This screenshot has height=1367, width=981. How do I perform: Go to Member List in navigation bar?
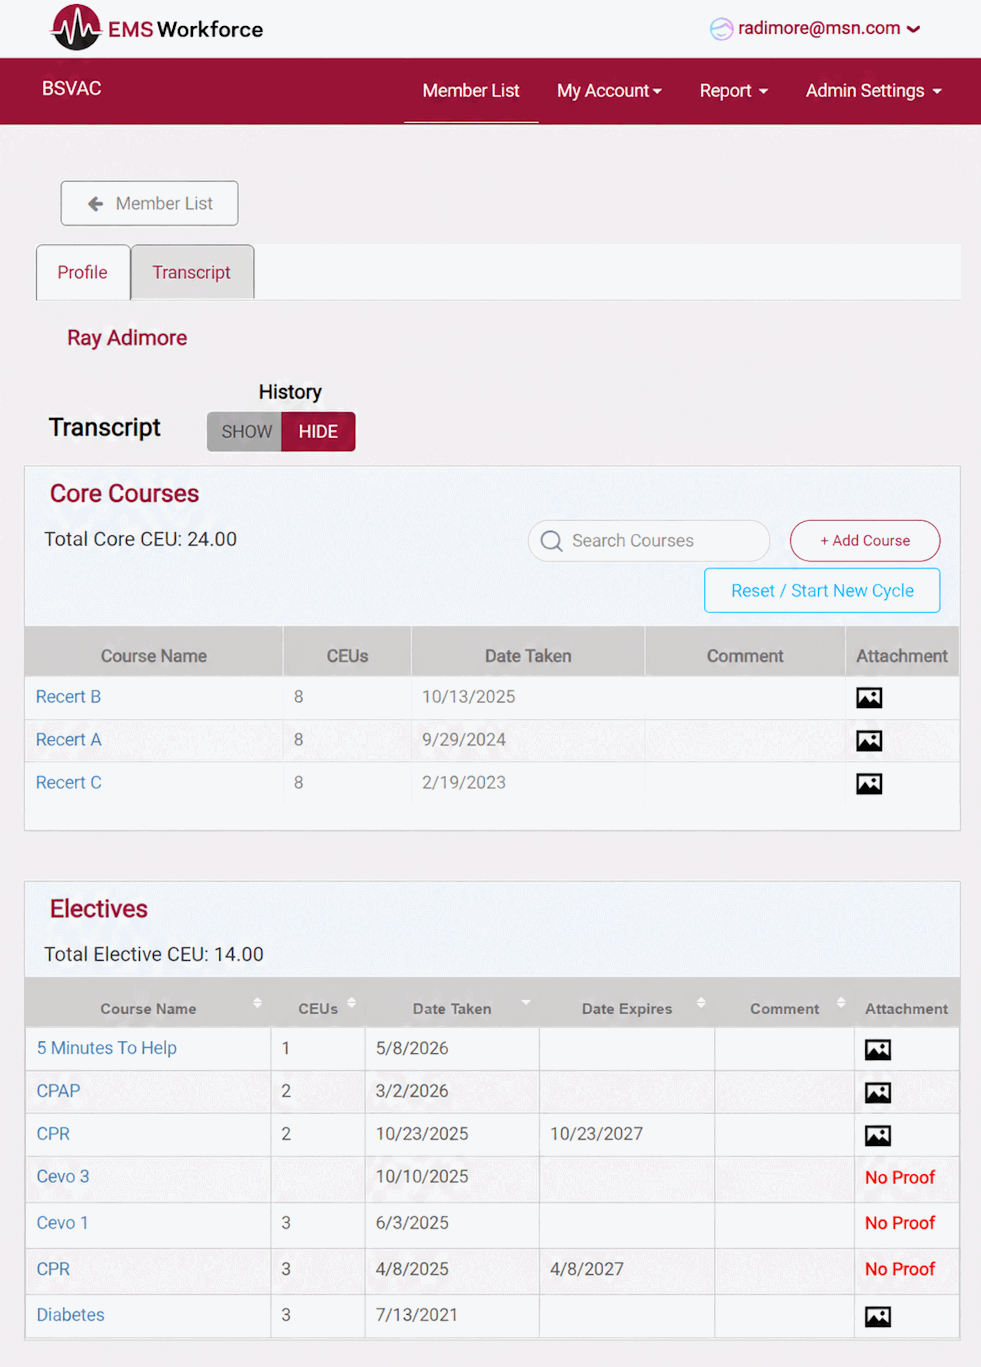[x=471, y=91]
